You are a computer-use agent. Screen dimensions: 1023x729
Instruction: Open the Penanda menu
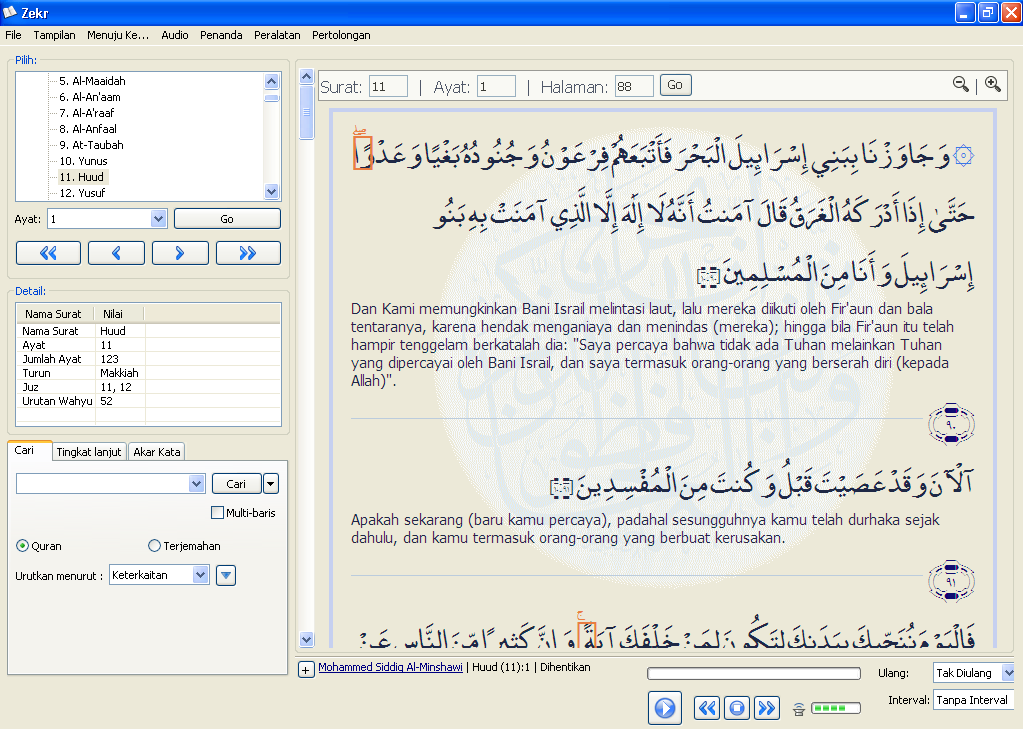[x=221, y=35]
